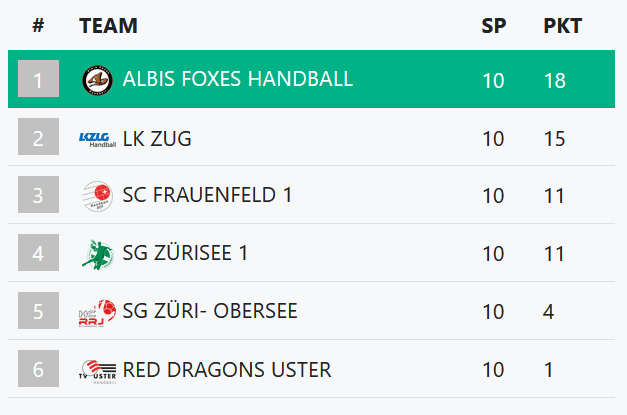Click the LK Zug Handball logo
Screen dimensions: 627x415
98,140
